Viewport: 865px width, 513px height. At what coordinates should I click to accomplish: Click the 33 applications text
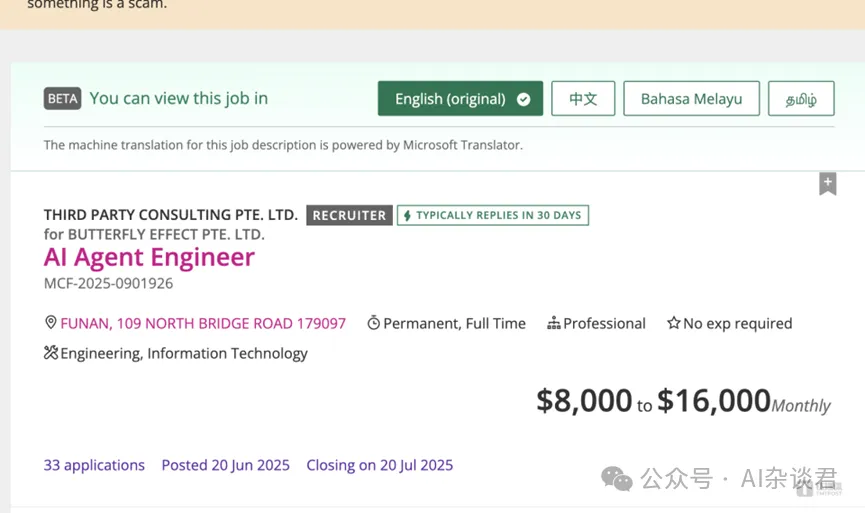click(x=94, y=465)
